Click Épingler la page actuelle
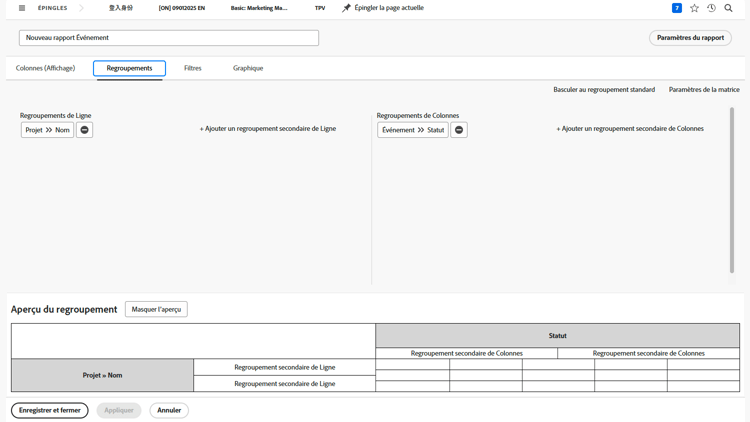Viewport: 750px width, 422px height. pos(389,8)
